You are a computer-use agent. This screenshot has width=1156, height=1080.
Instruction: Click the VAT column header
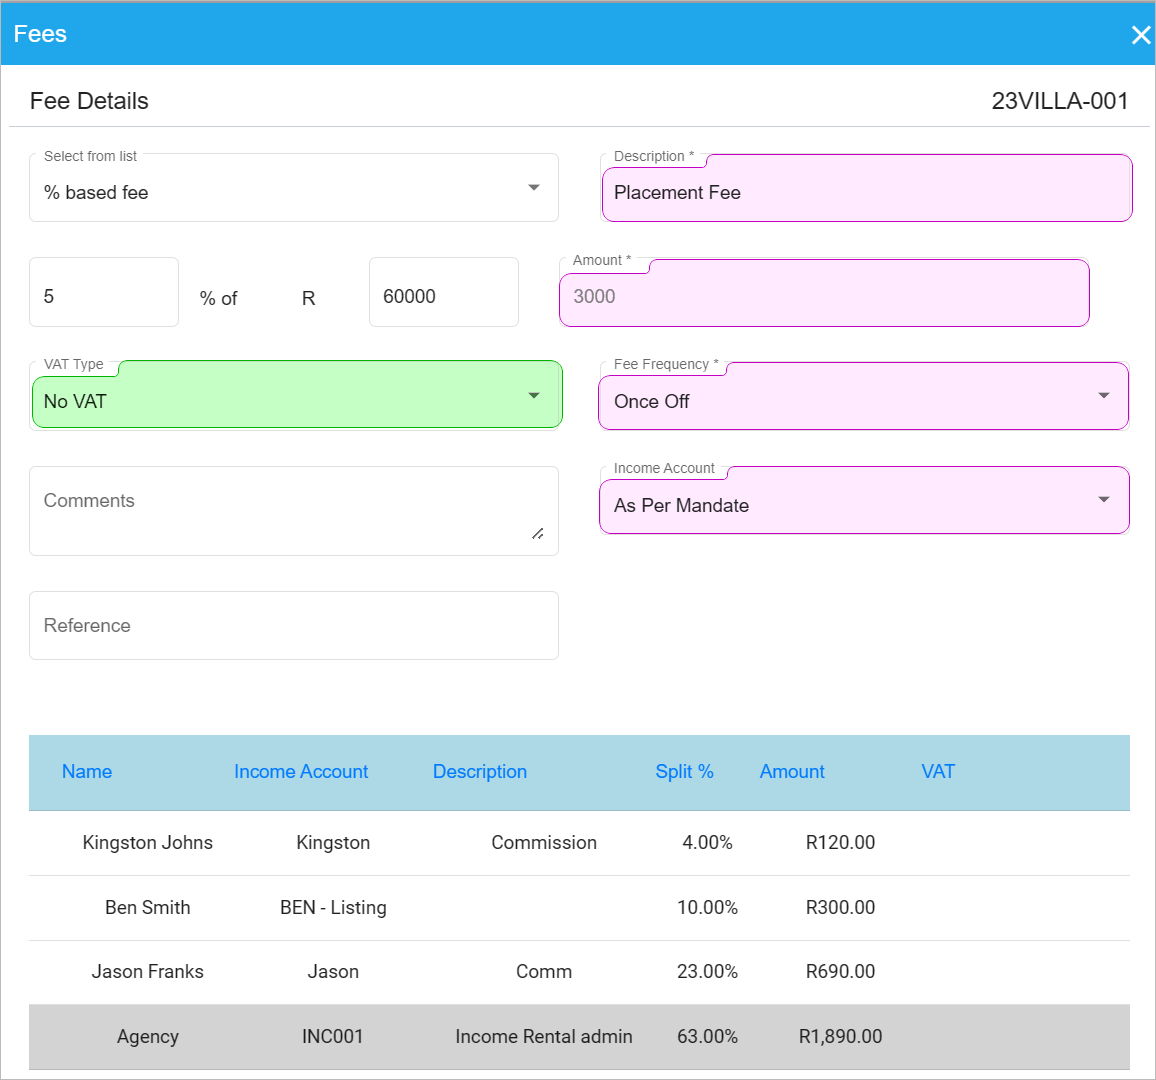pos(938,771)
